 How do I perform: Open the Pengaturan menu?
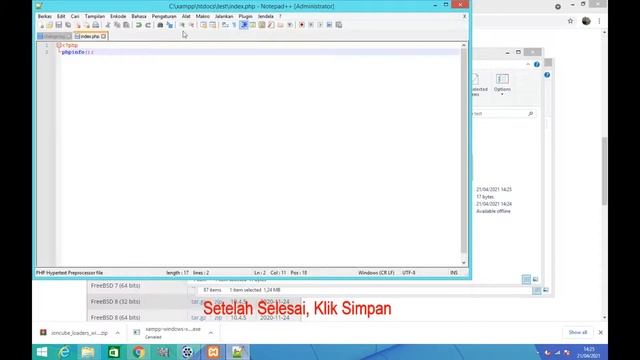[164, 16]
